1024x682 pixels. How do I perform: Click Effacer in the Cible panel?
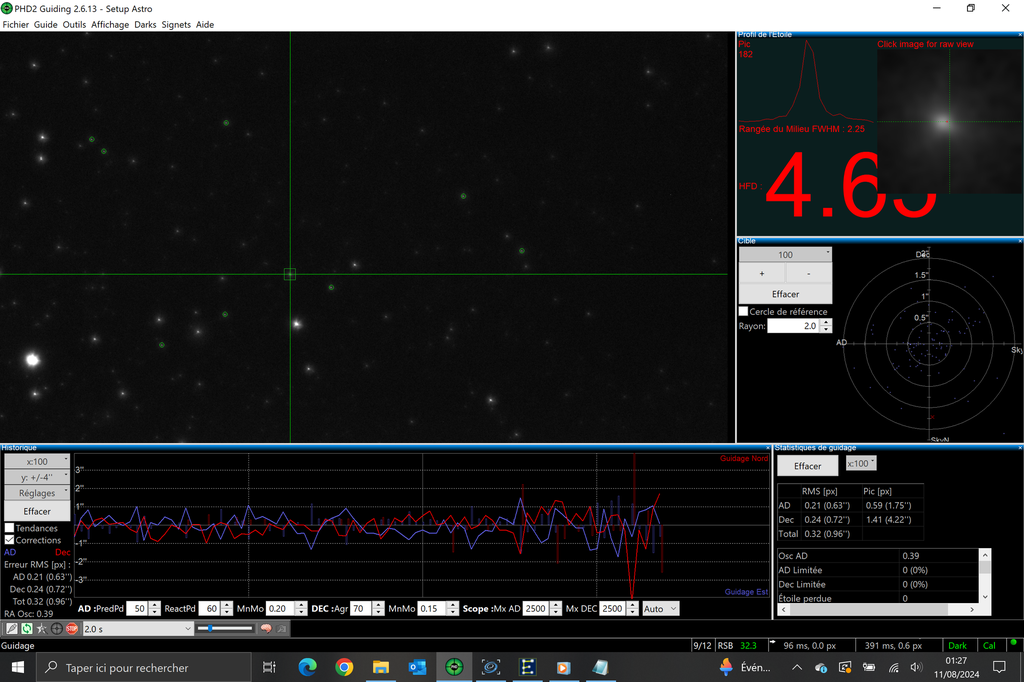(x=785, y=294)
